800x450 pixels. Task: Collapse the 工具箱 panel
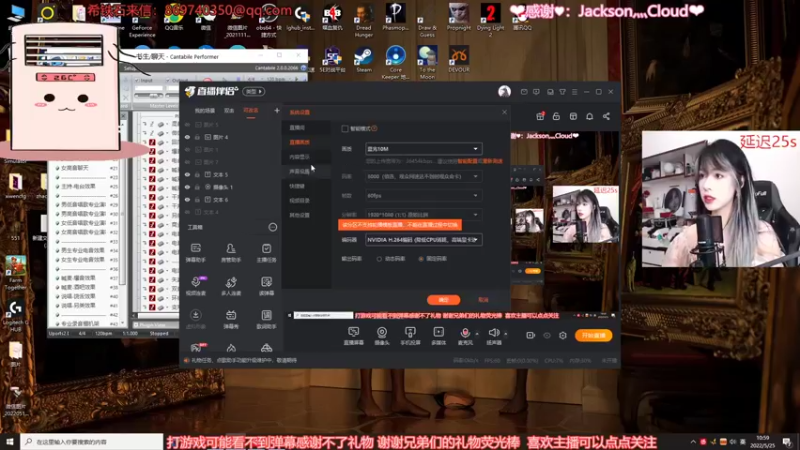[x=272, y=227]
